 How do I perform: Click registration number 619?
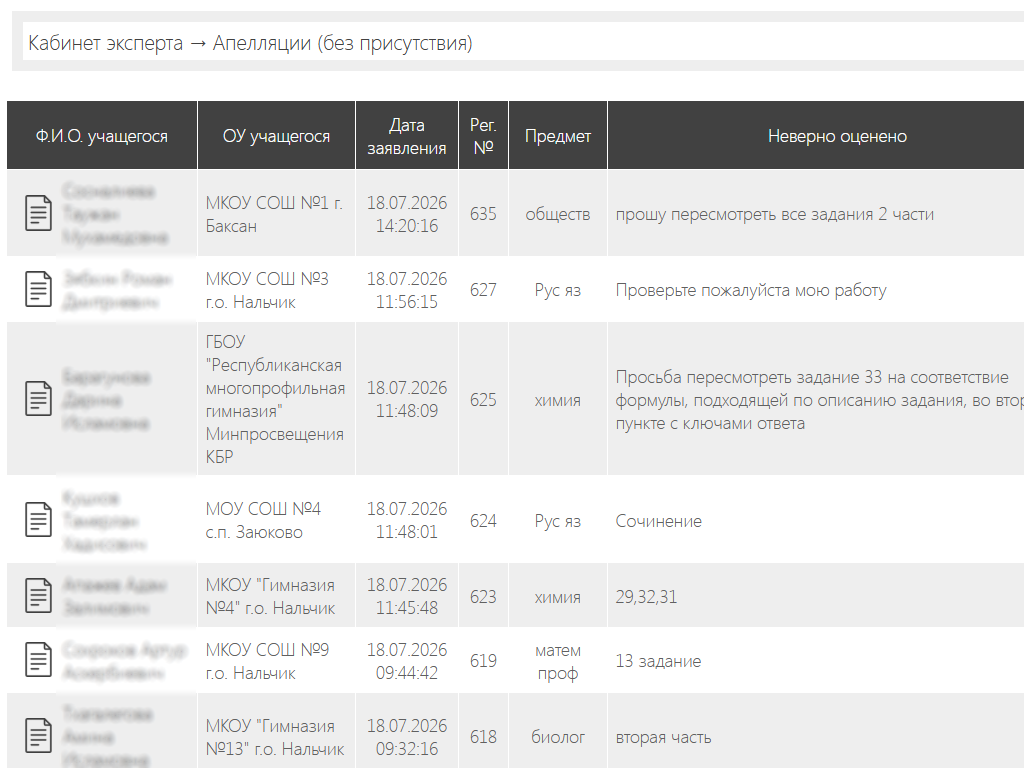pos(483,661)
